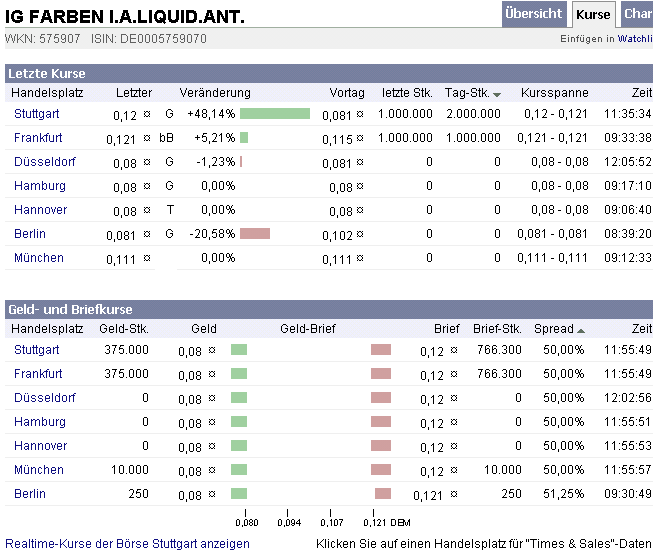Click the Geld-Stk. value 10.000 for München

click(130, 470)
